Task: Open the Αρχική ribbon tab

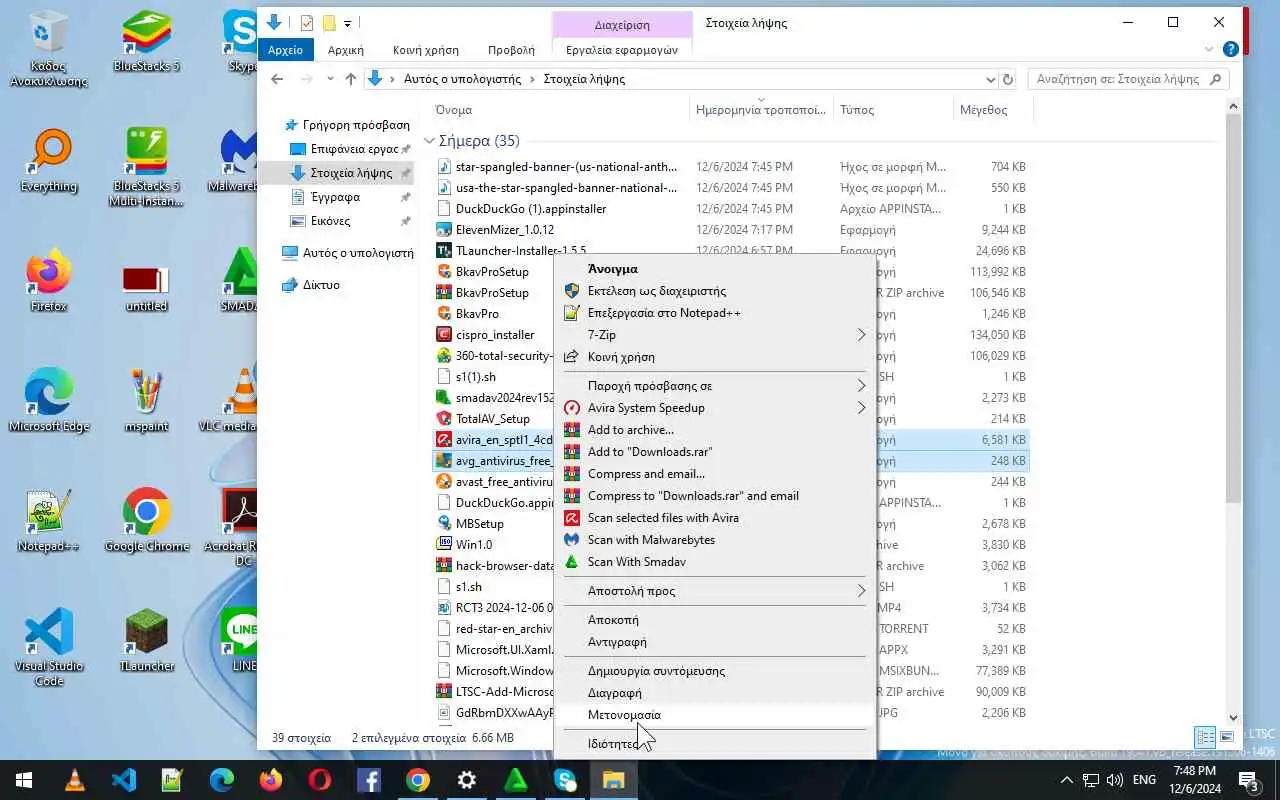Action: pos(346,49)
